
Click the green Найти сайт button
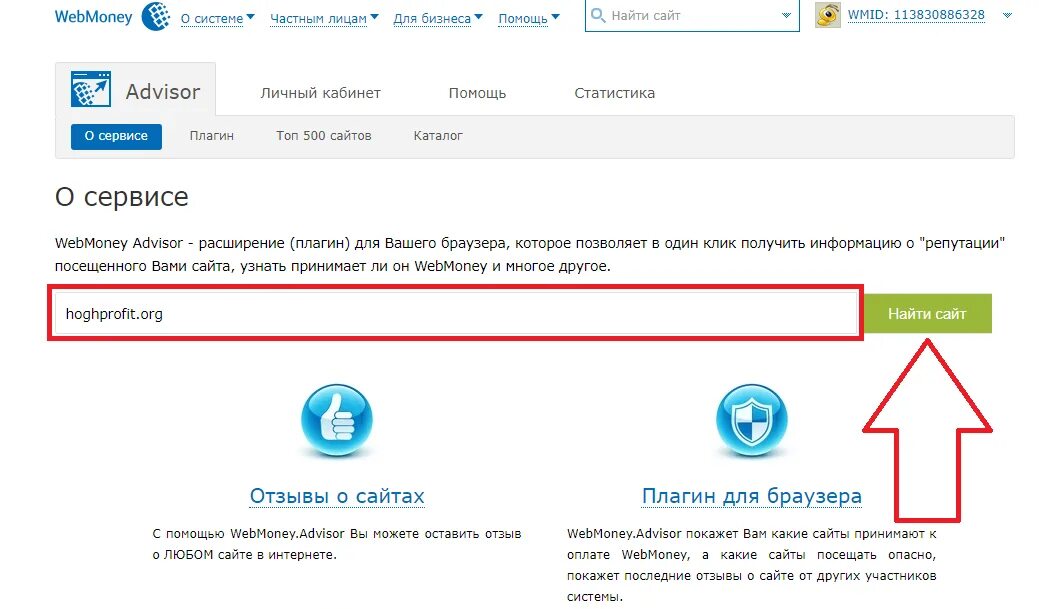point(927,313)
